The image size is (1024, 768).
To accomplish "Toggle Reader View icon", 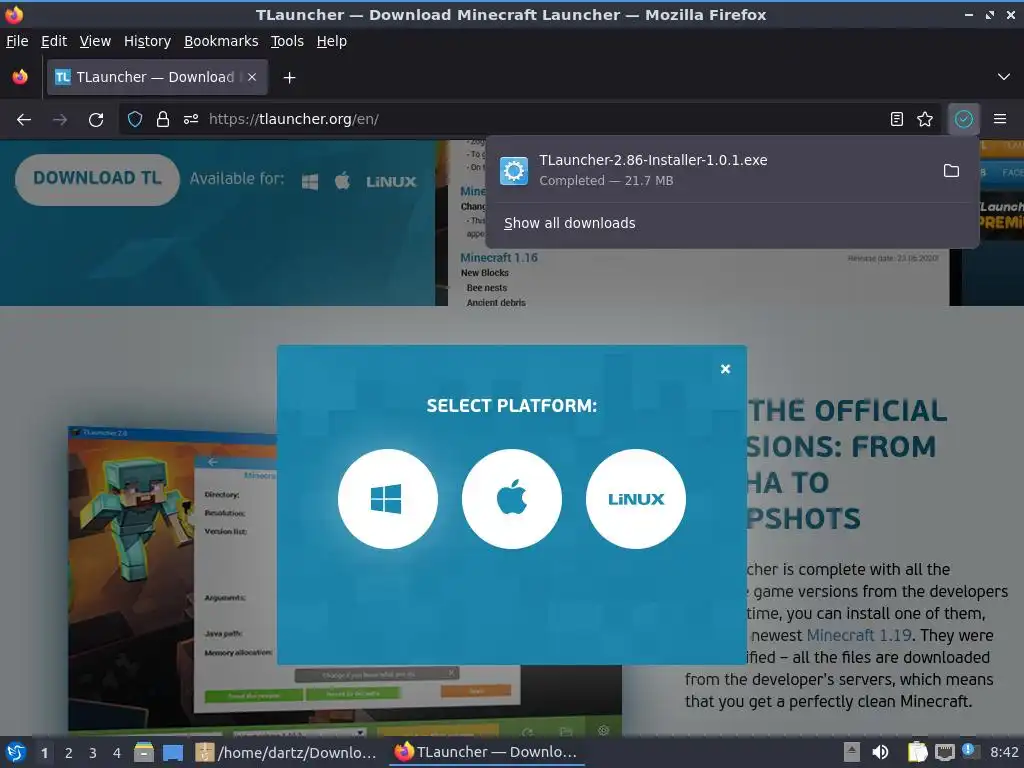I will point(897,120).
